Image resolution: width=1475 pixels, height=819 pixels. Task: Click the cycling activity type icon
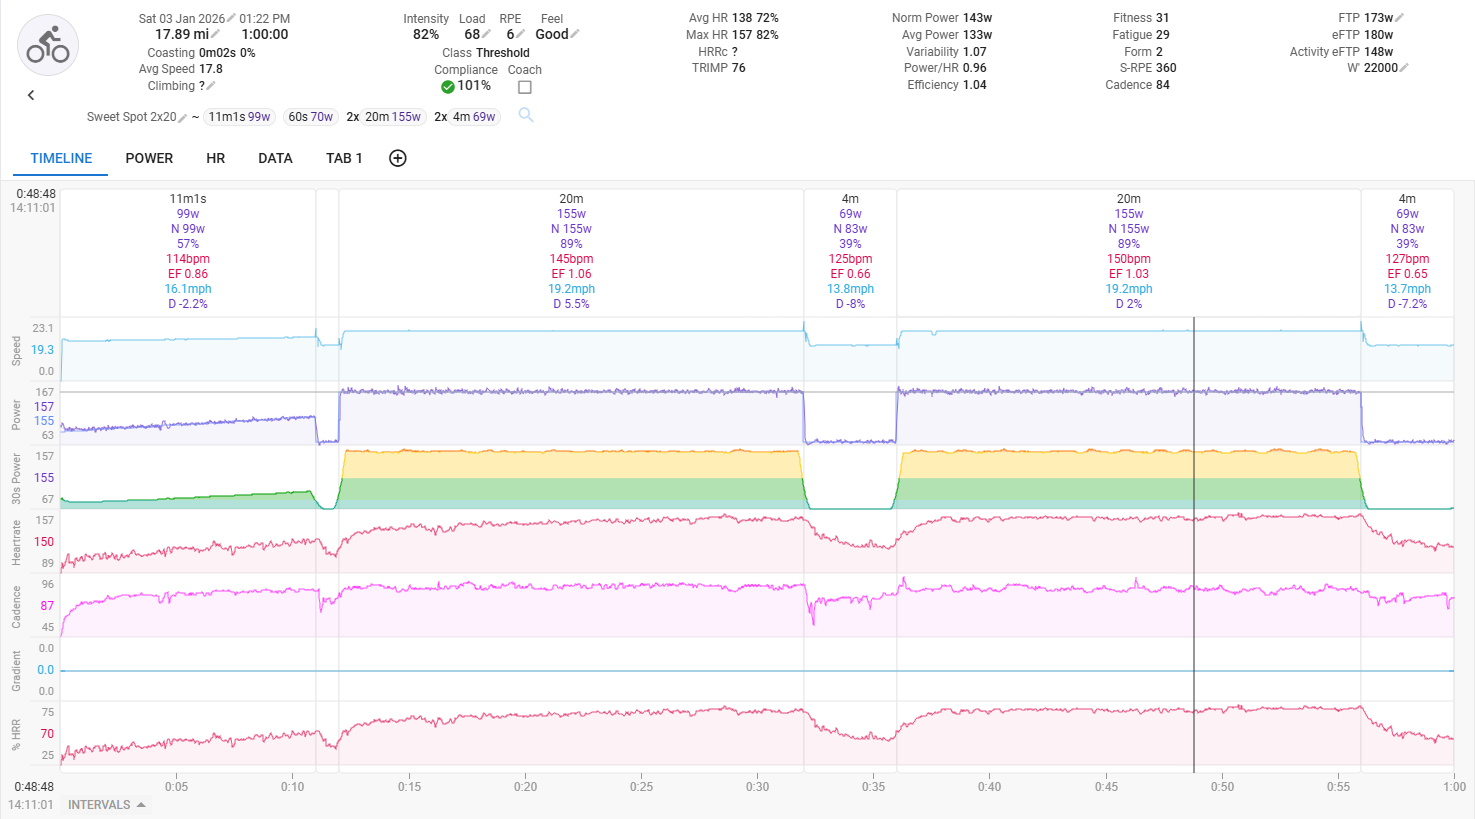(48, 46)
